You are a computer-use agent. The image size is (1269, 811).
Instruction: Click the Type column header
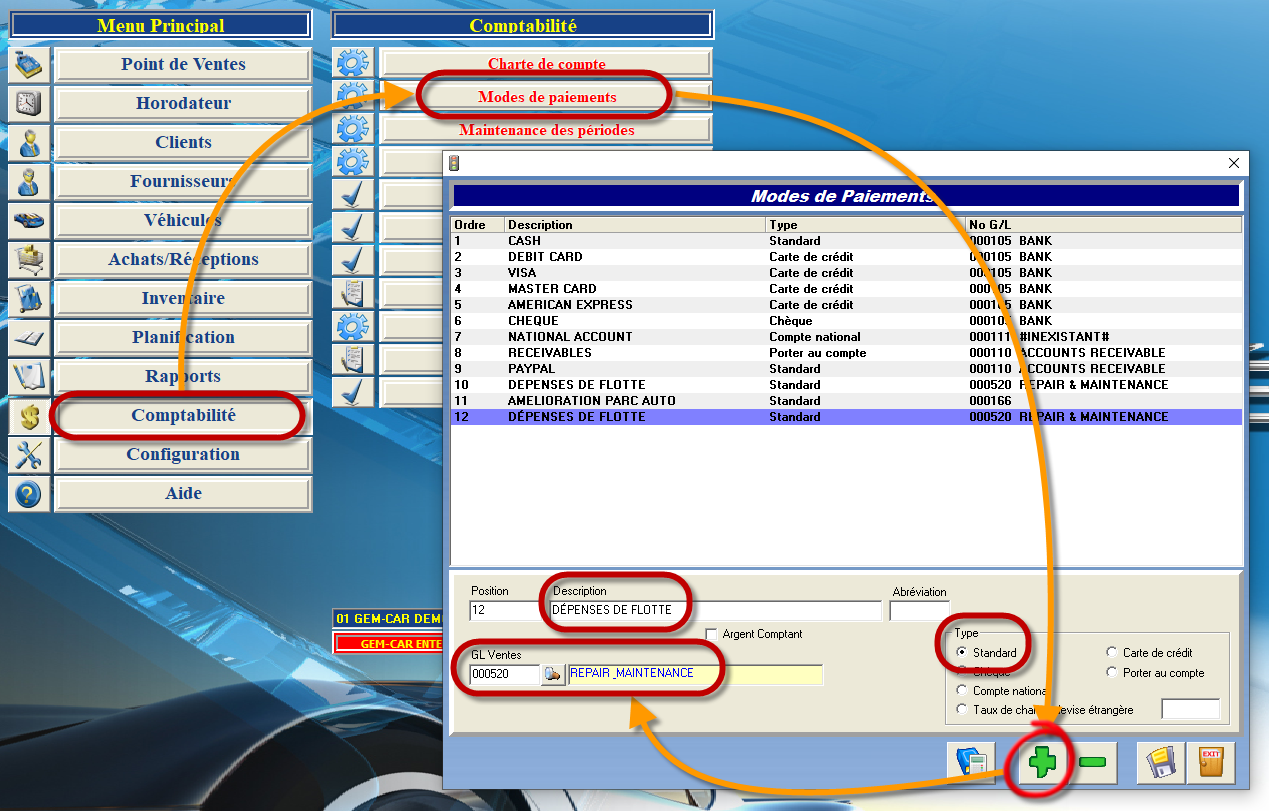coord(866,225)
